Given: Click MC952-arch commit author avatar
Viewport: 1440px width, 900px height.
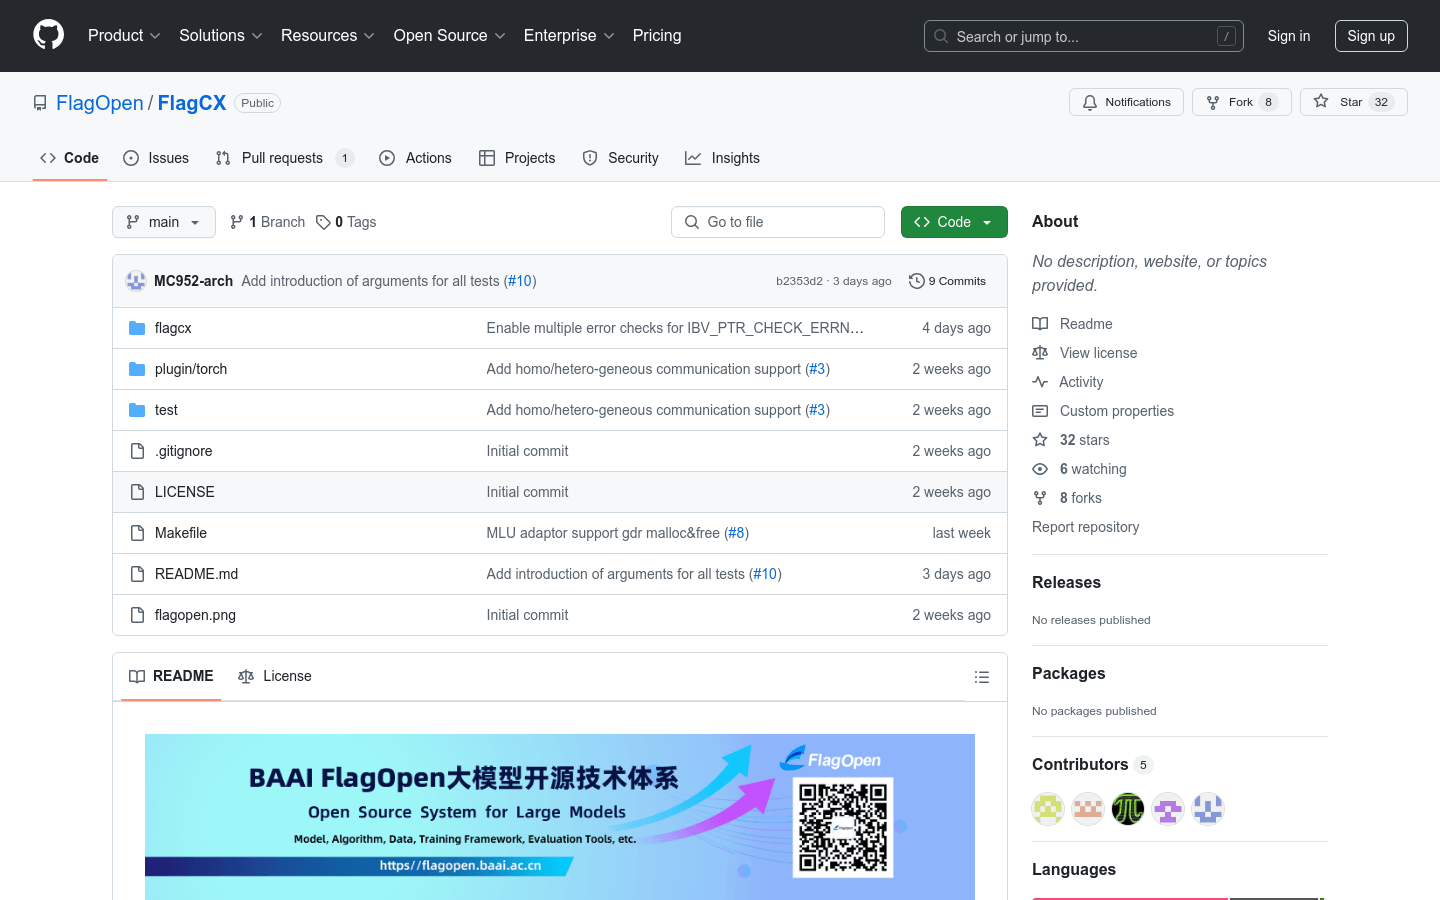Looking at the screenshot, I should point(136,281).
